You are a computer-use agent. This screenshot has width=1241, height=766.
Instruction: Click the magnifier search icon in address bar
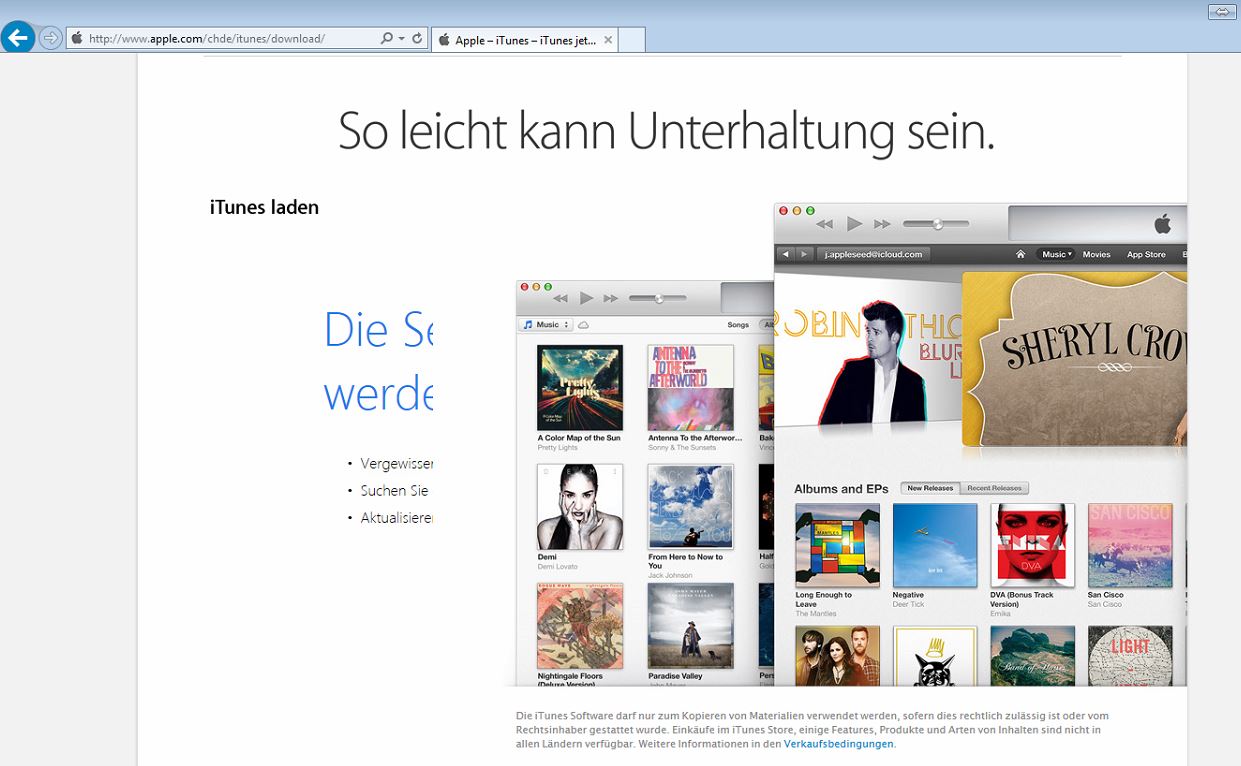[387, 39]
